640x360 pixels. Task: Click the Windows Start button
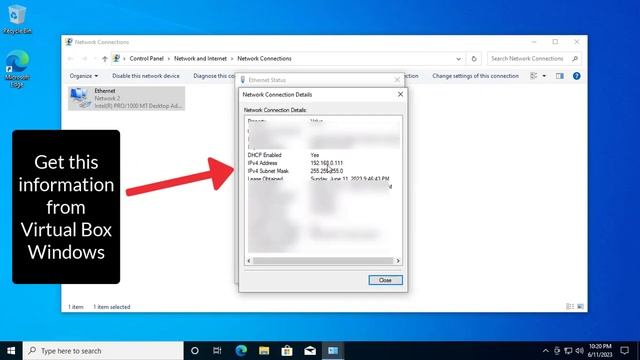click(x=11, y=351)
